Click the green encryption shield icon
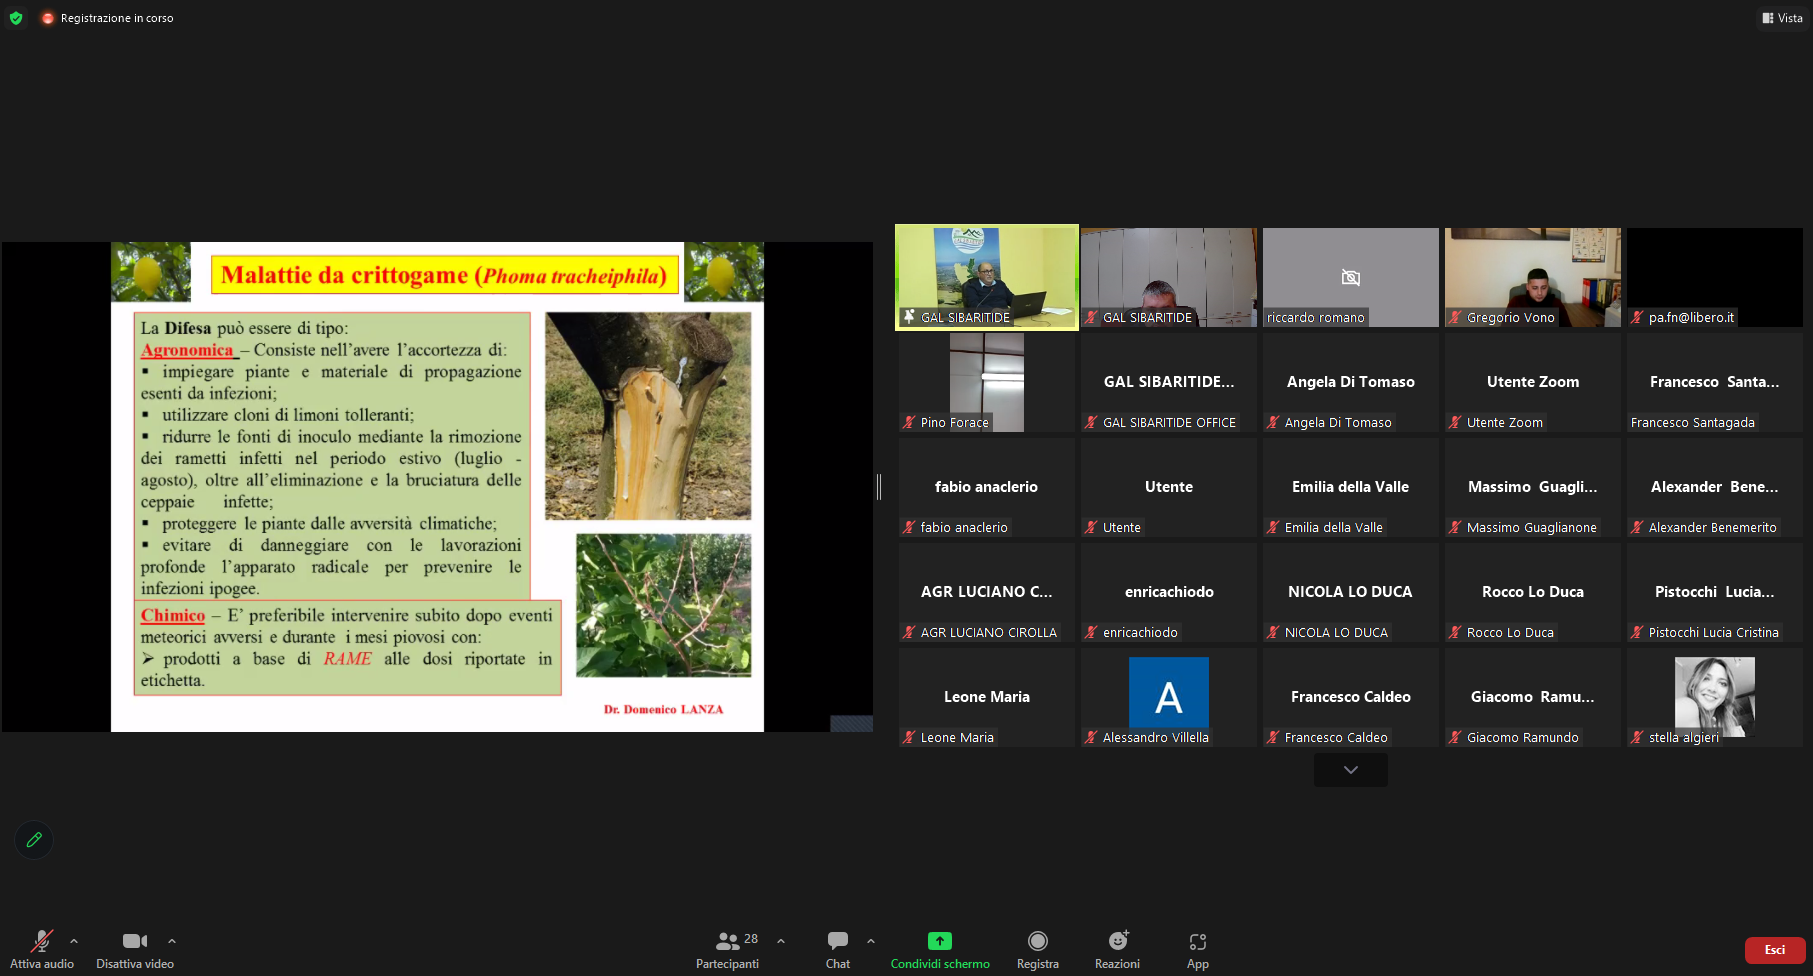Screen dimensions: 1813x976 pos(16,18)
